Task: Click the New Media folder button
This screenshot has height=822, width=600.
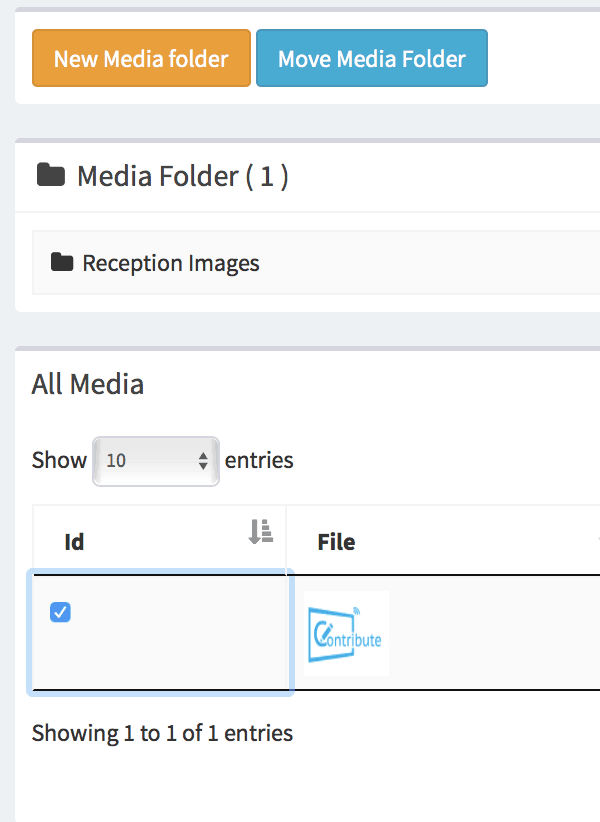Action: [x=141, y=58]
